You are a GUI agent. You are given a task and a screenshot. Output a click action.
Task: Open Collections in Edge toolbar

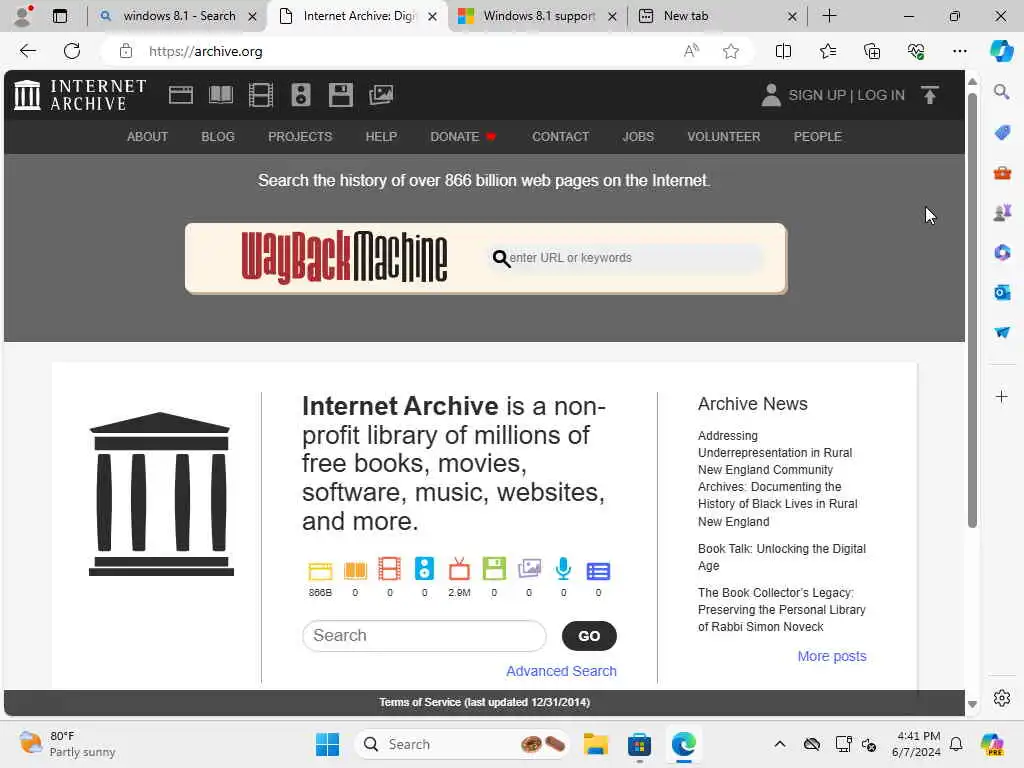tap(872, 52)
